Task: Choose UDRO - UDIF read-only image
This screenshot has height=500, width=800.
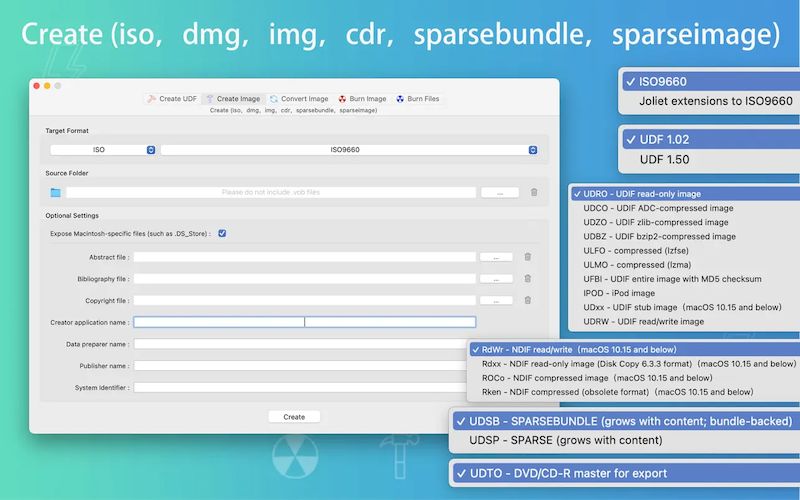Action: point(686,194)
